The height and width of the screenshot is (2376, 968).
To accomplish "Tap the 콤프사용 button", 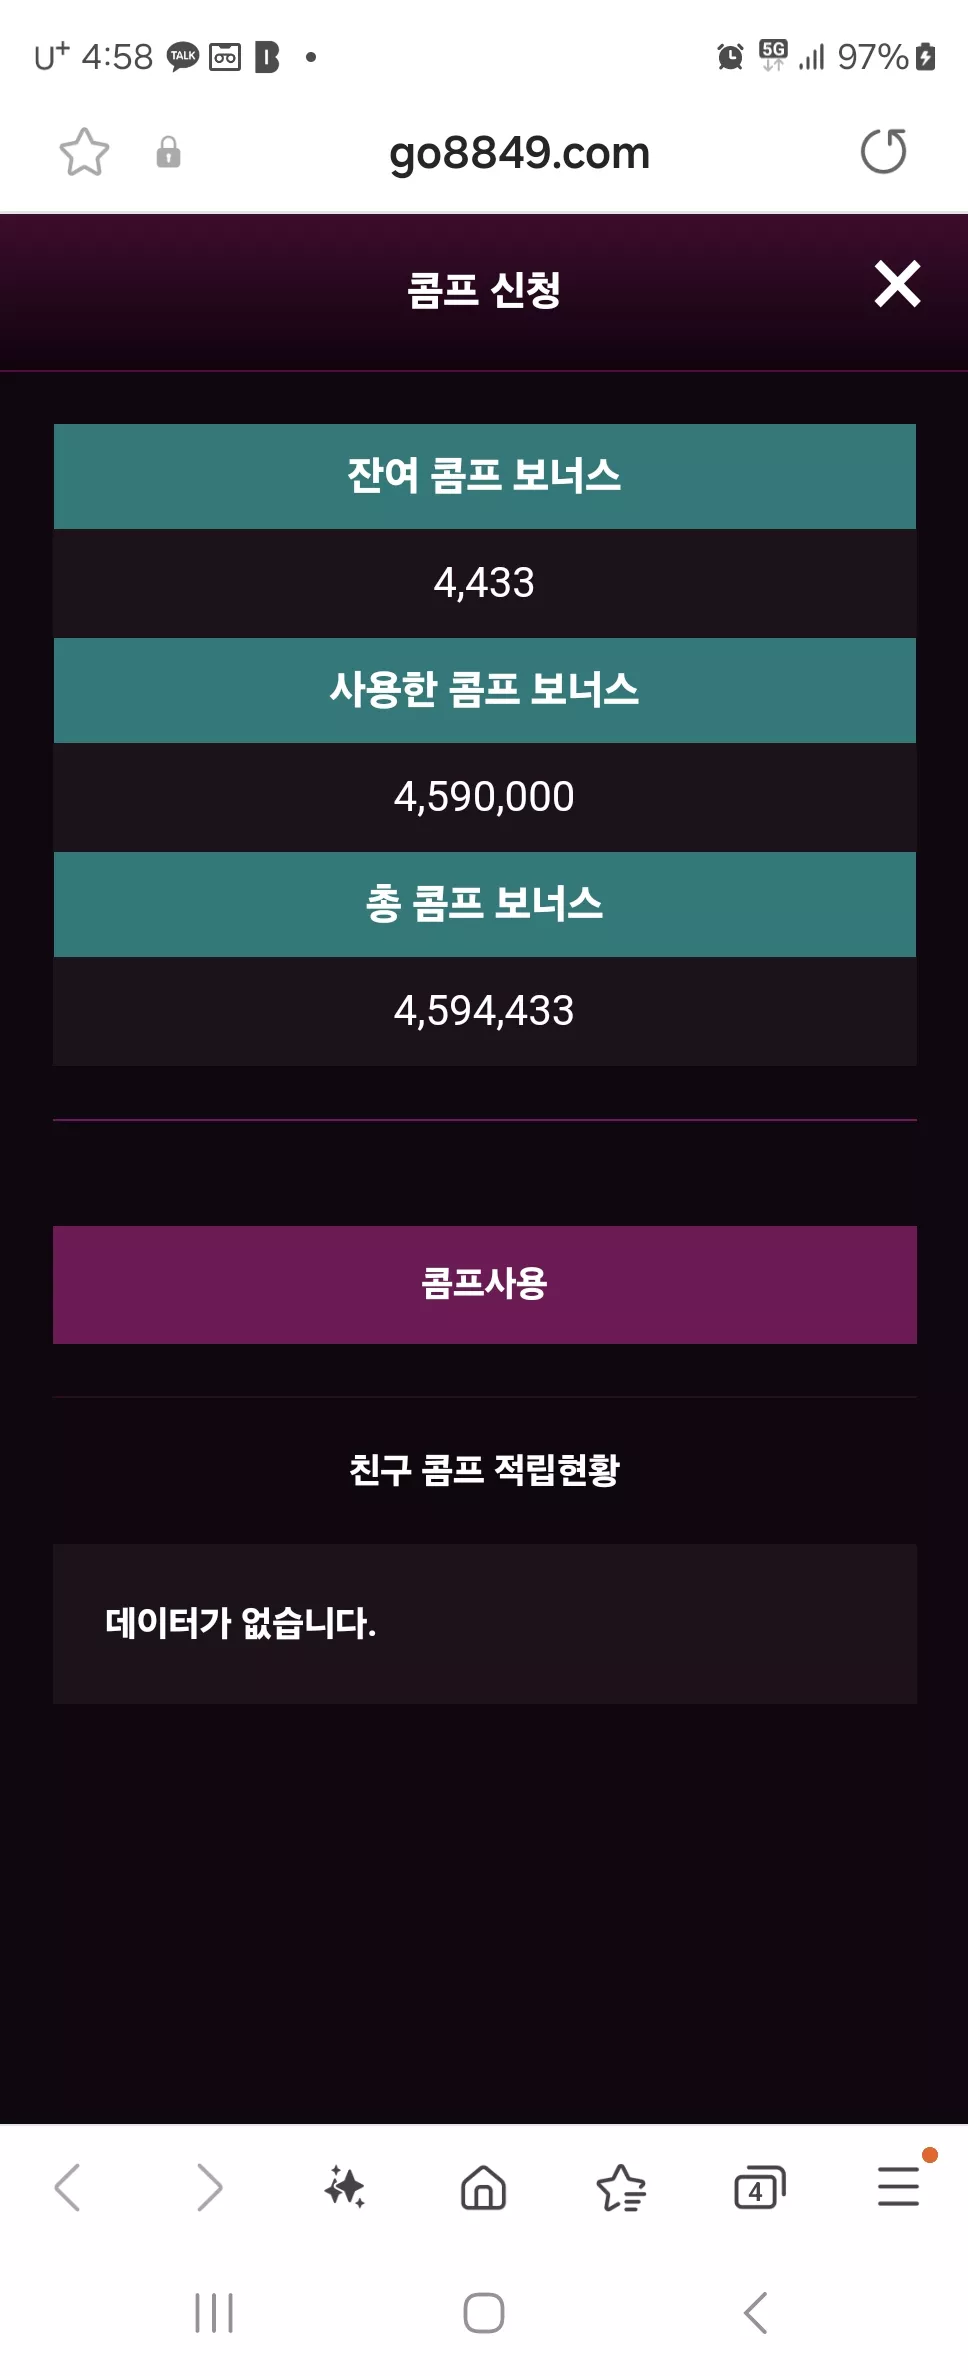I will [485, 1284].
